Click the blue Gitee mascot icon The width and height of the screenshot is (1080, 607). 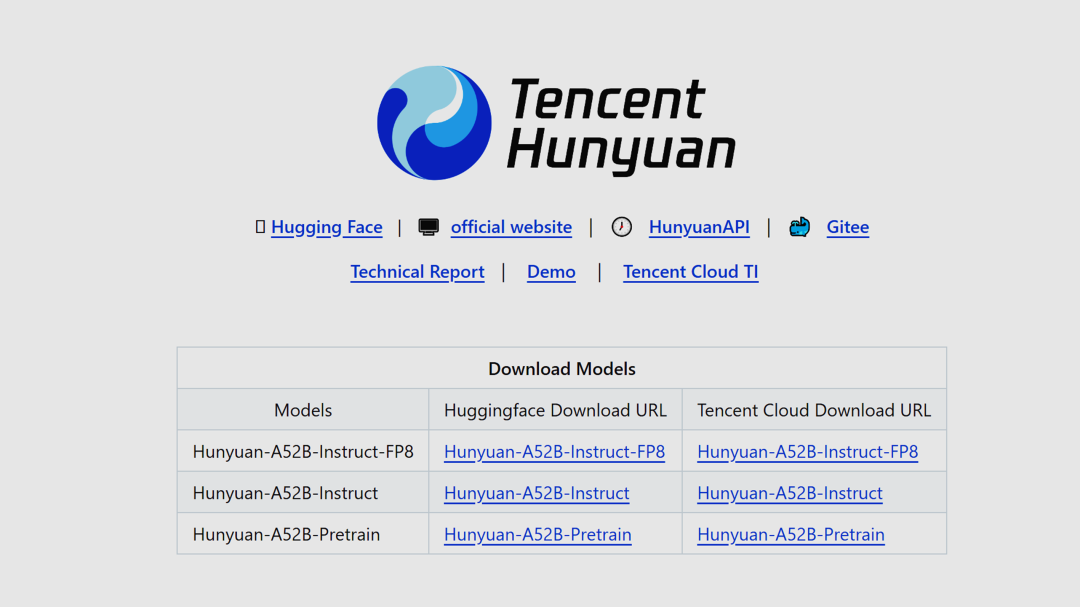point(800,227)
